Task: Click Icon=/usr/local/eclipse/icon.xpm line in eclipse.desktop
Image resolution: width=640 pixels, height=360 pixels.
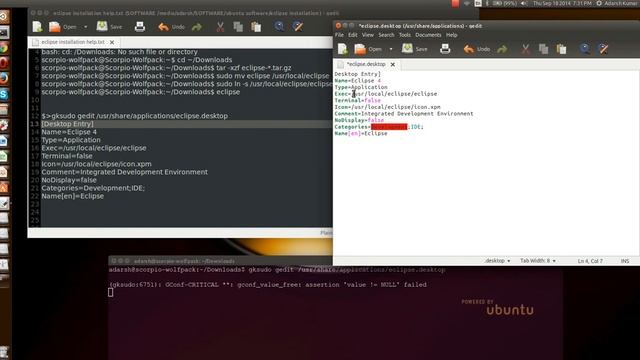Action: point(387,107)
